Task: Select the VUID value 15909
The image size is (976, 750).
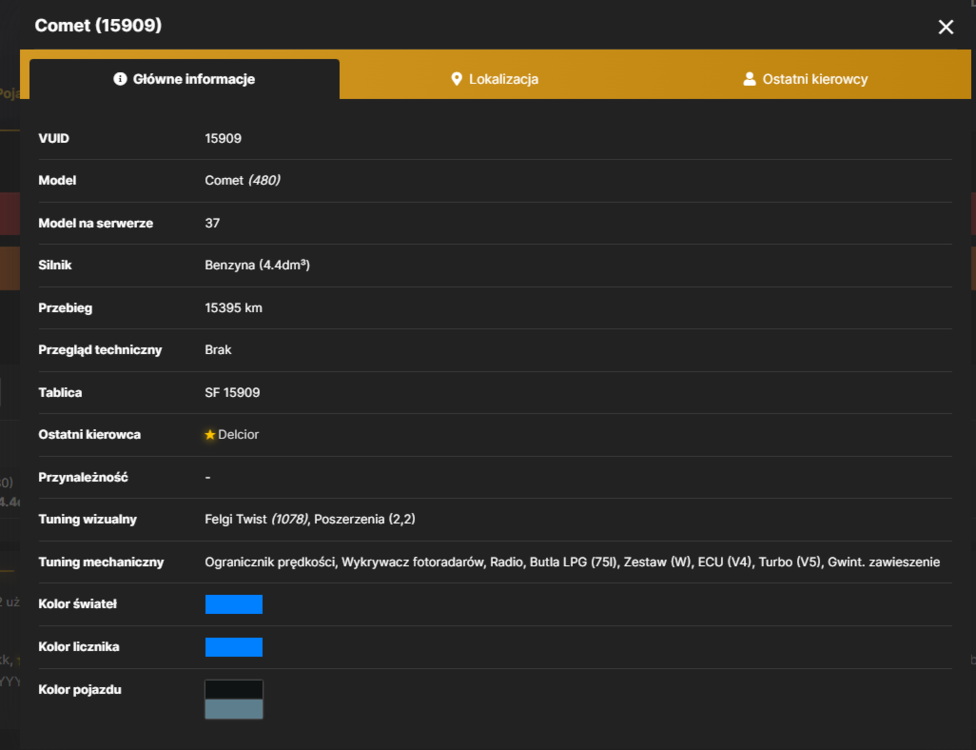Action: (223, 138)
